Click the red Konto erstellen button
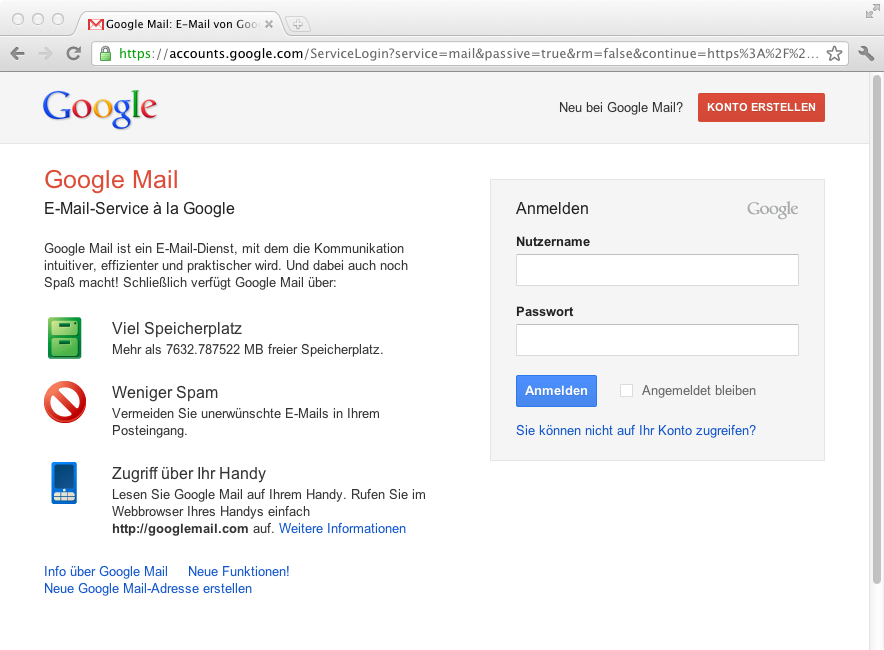 (x=761, y=108)
